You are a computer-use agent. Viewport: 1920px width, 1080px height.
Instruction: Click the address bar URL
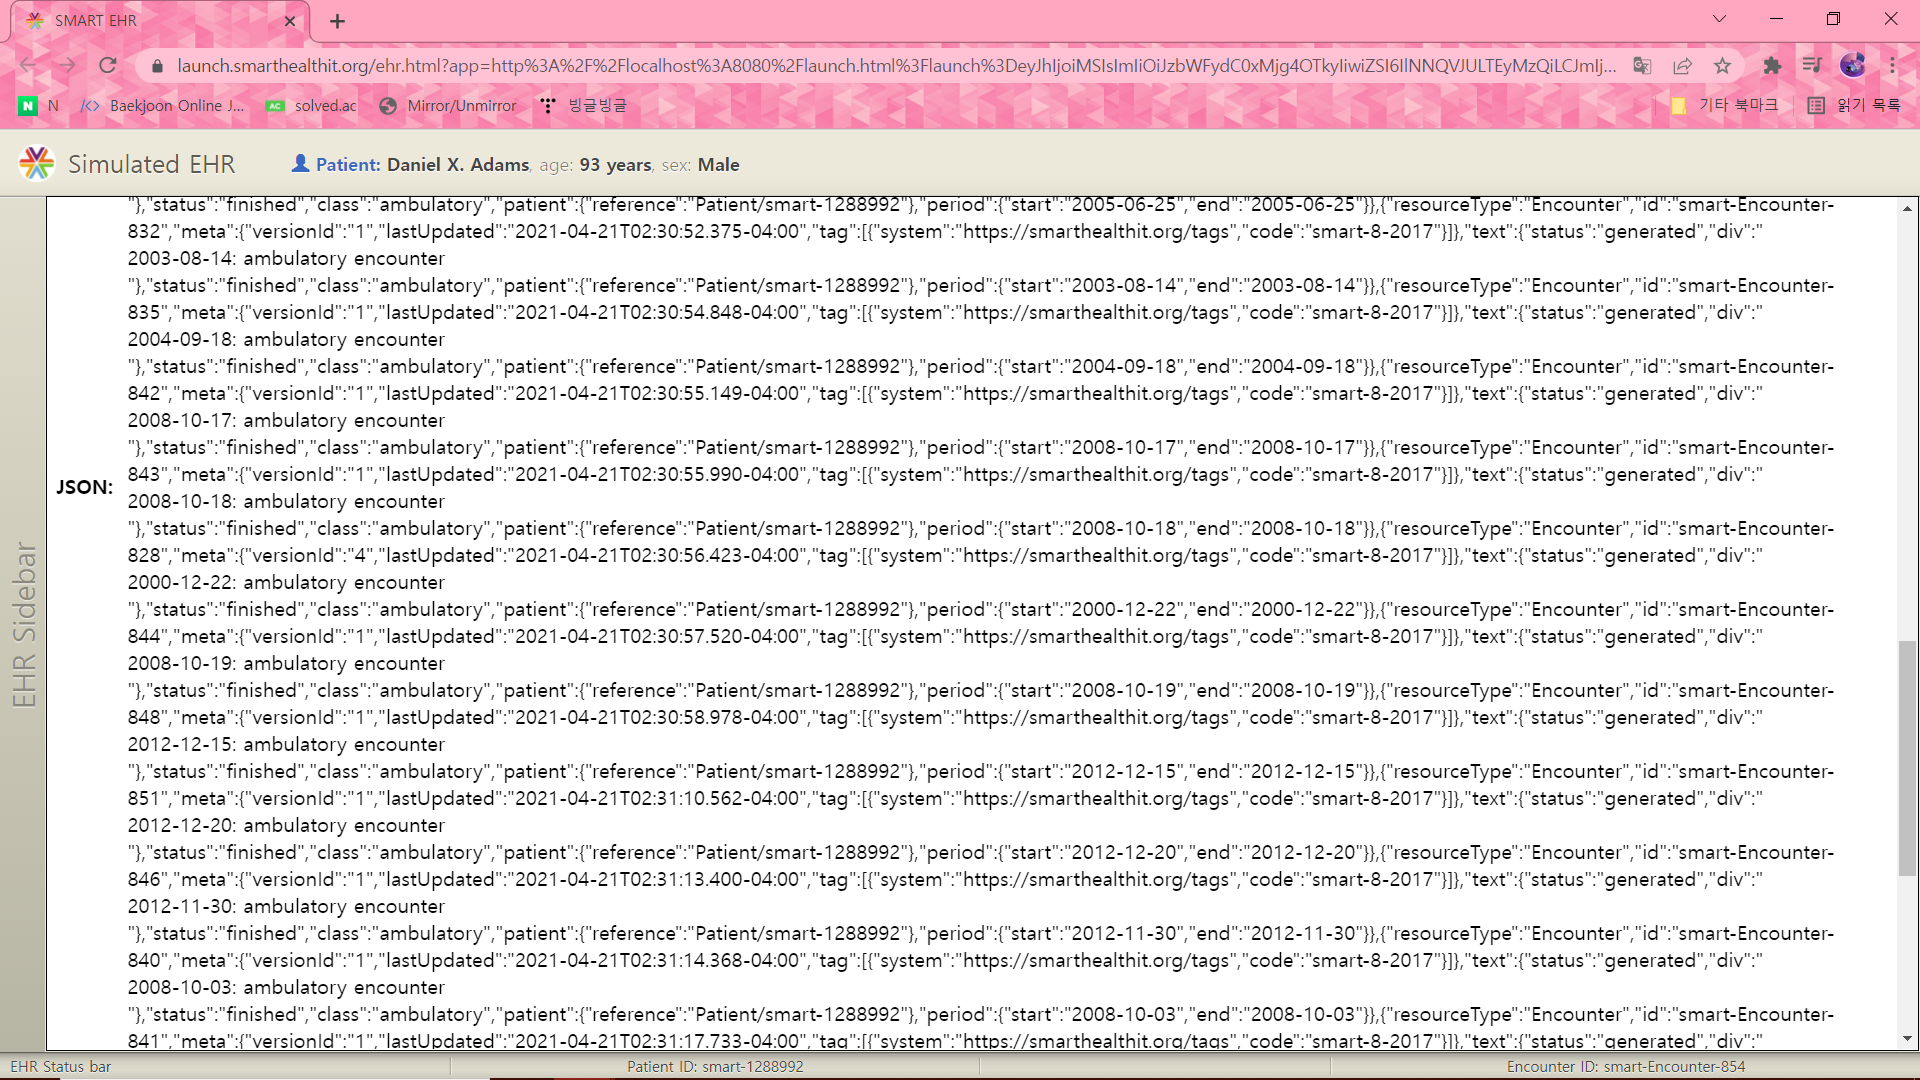click(x=895, y=66)
